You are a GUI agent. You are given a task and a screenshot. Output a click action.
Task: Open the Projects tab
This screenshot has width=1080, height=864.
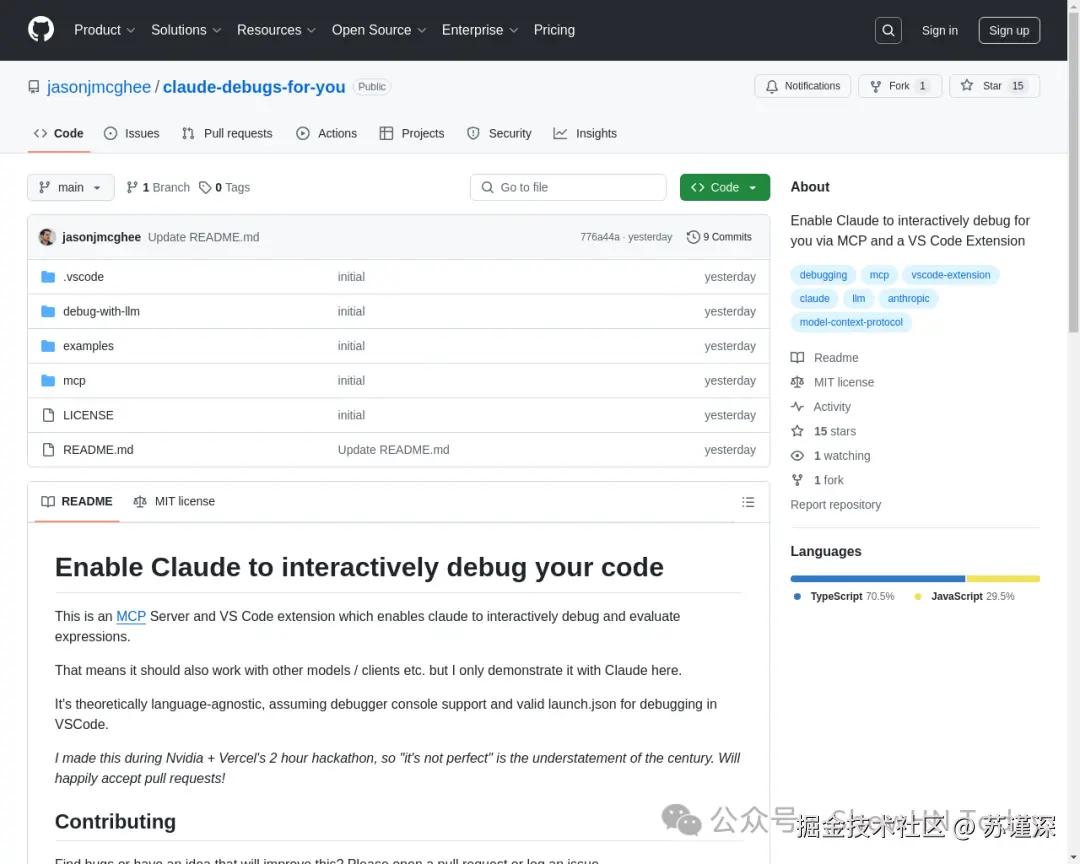tap(412, 134)
